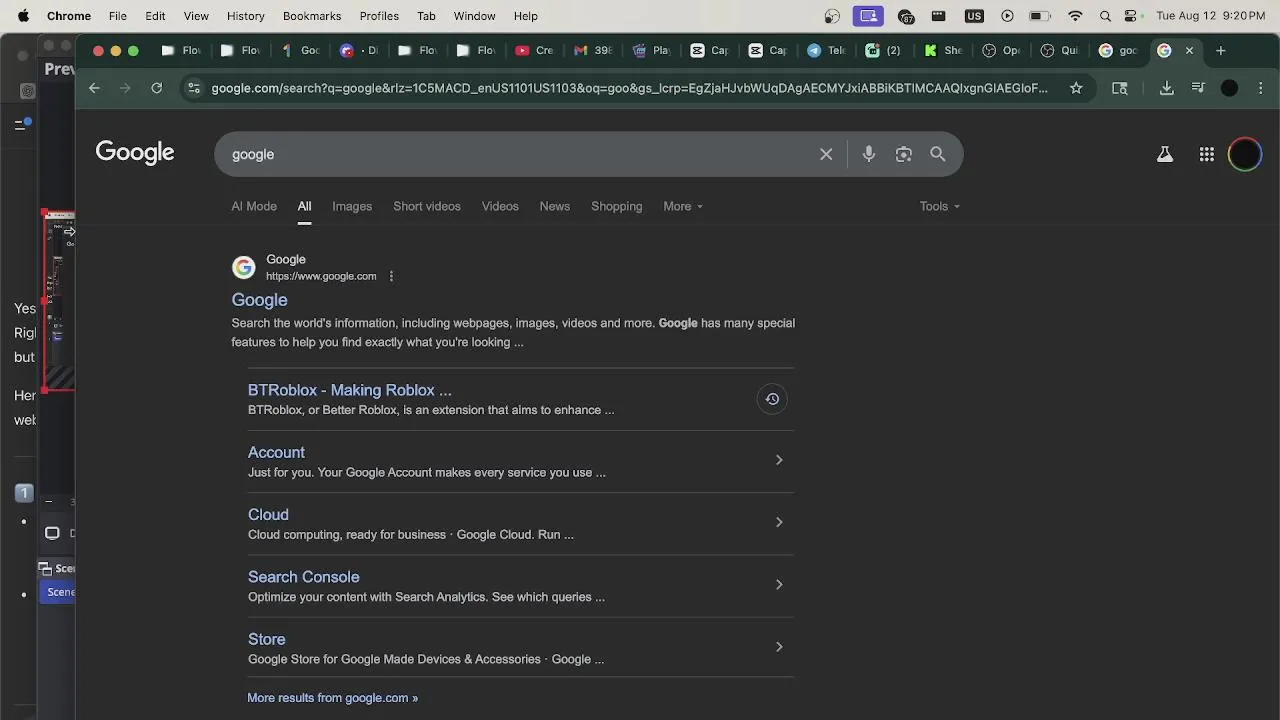Submit search with the magnifying glass icon
1280x720 pixels.
(x=938, y=154)
